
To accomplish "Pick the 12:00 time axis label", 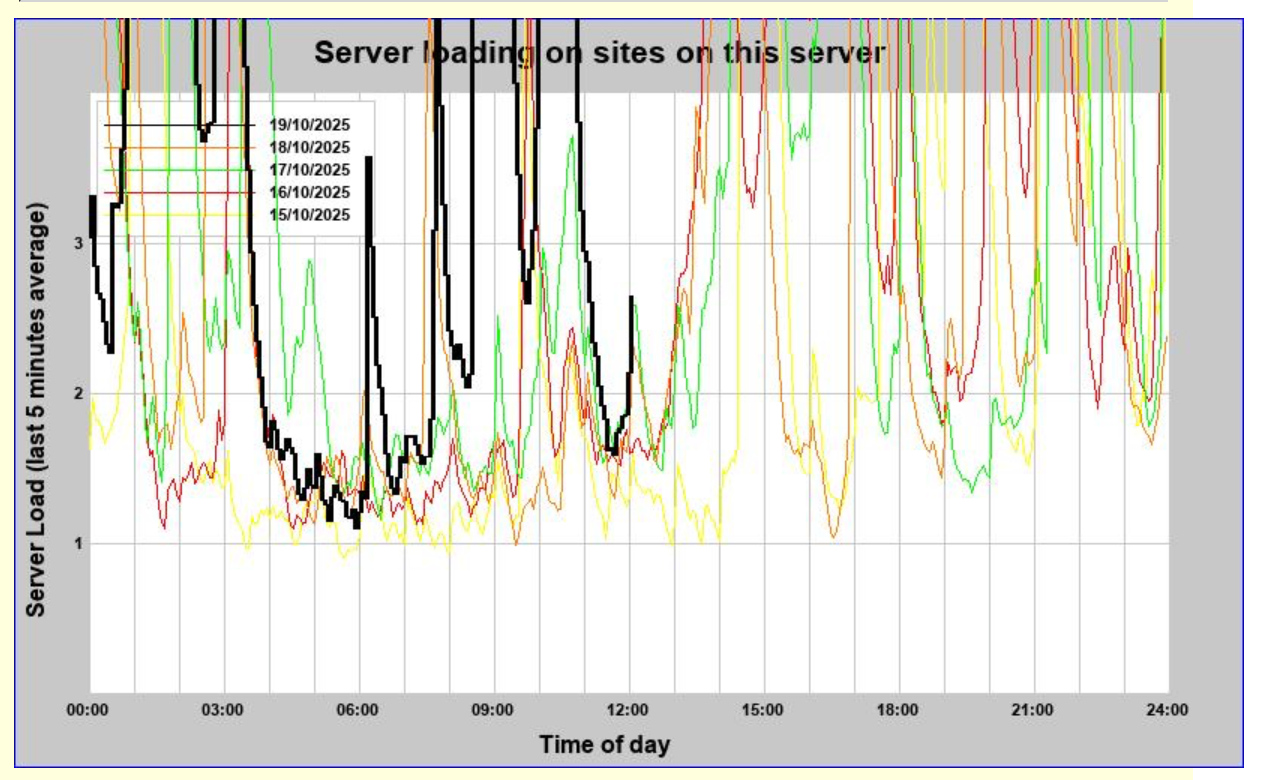I will 627,710.
